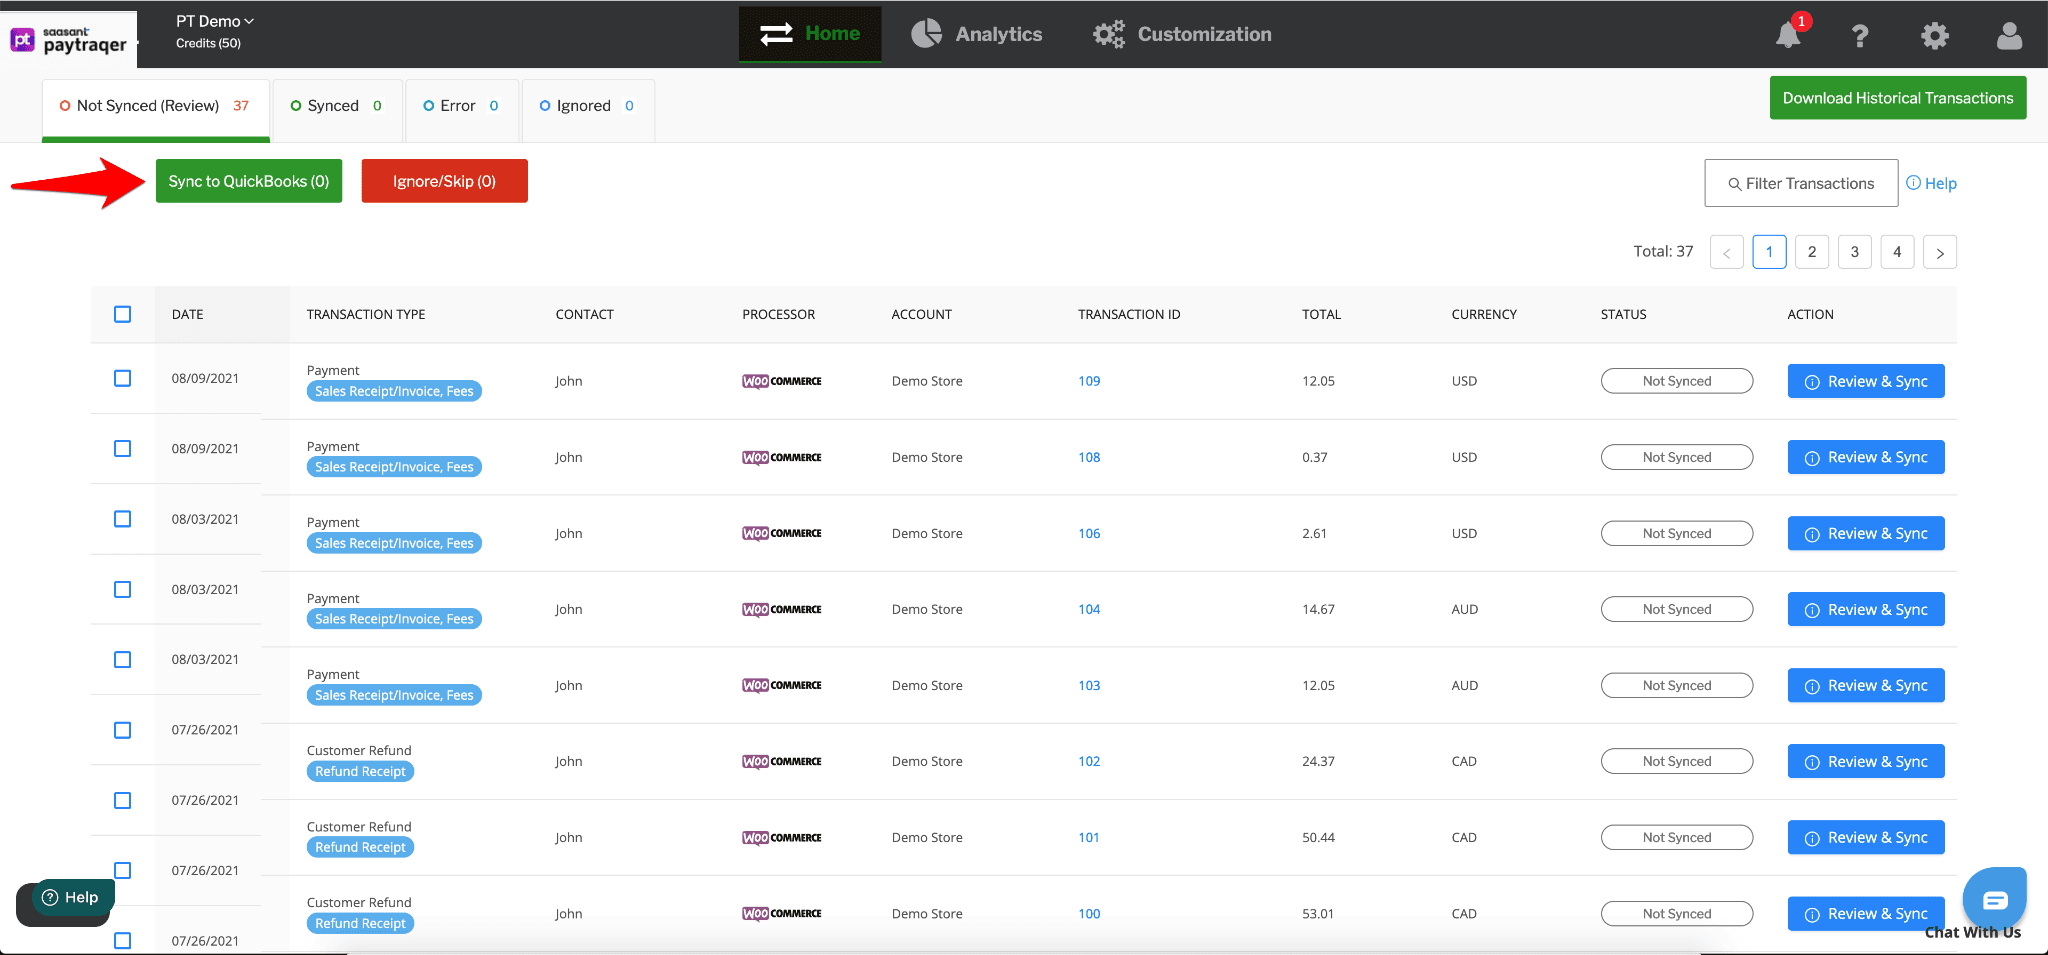
Task: Click the blue Help link
Action: pyautogui.click(x=1931, y=183)
